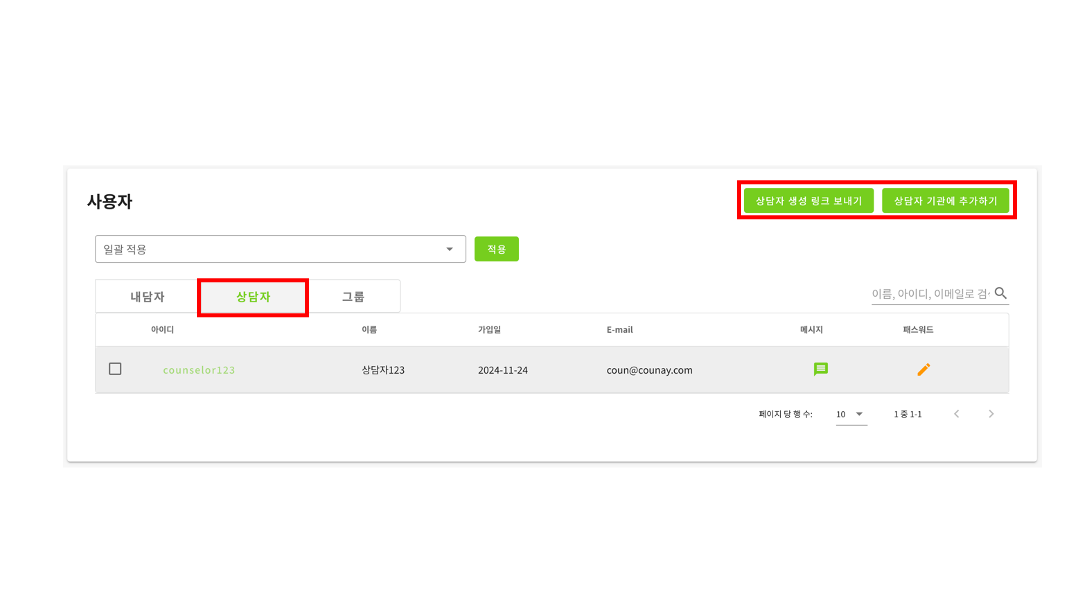Click the 가입일 column header
Viewport: 1080px width, 608px height.
(x=490, y=330)
